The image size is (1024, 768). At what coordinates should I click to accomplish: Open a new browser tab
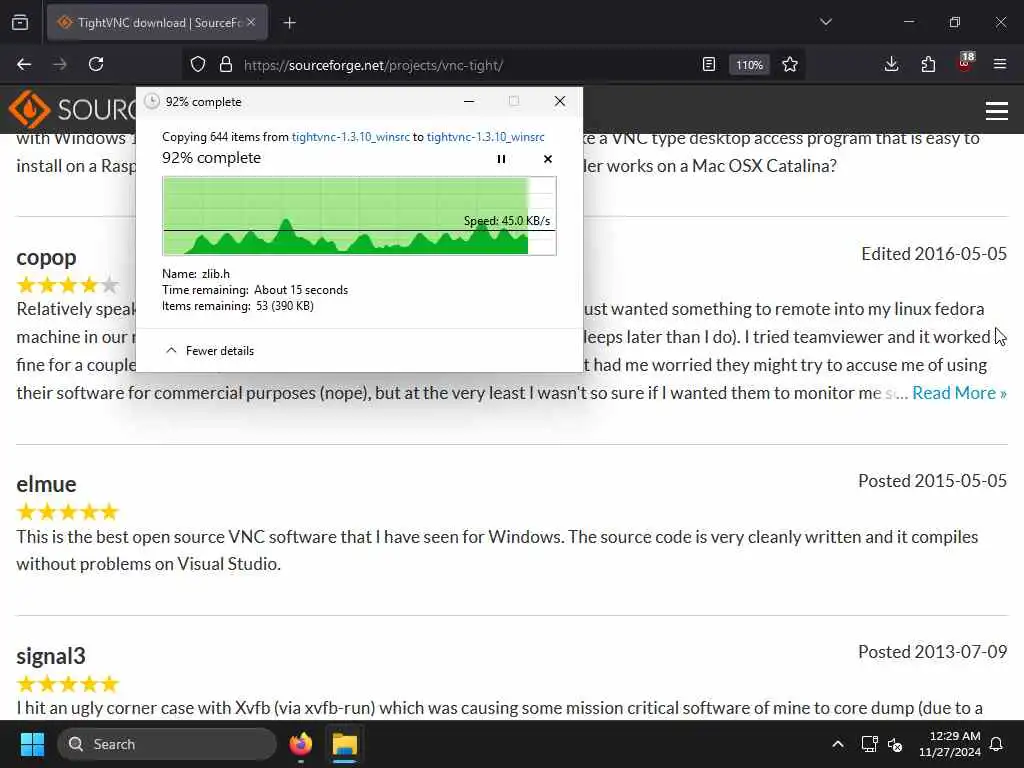click(x=289, y=23)
